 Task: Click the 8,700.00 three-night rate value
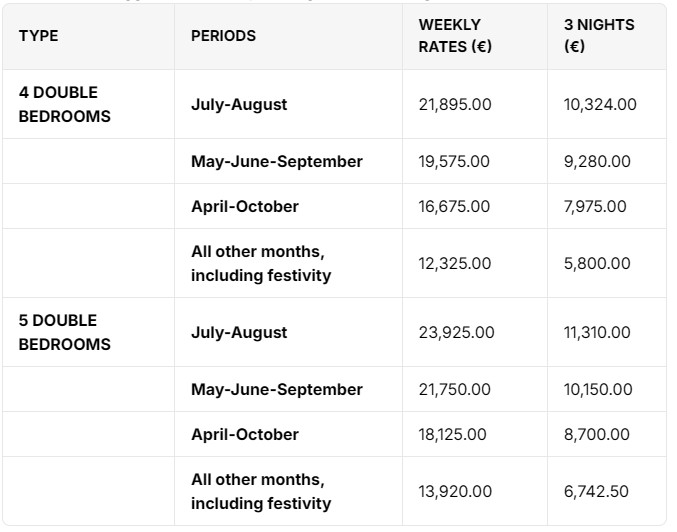point(597,434)
